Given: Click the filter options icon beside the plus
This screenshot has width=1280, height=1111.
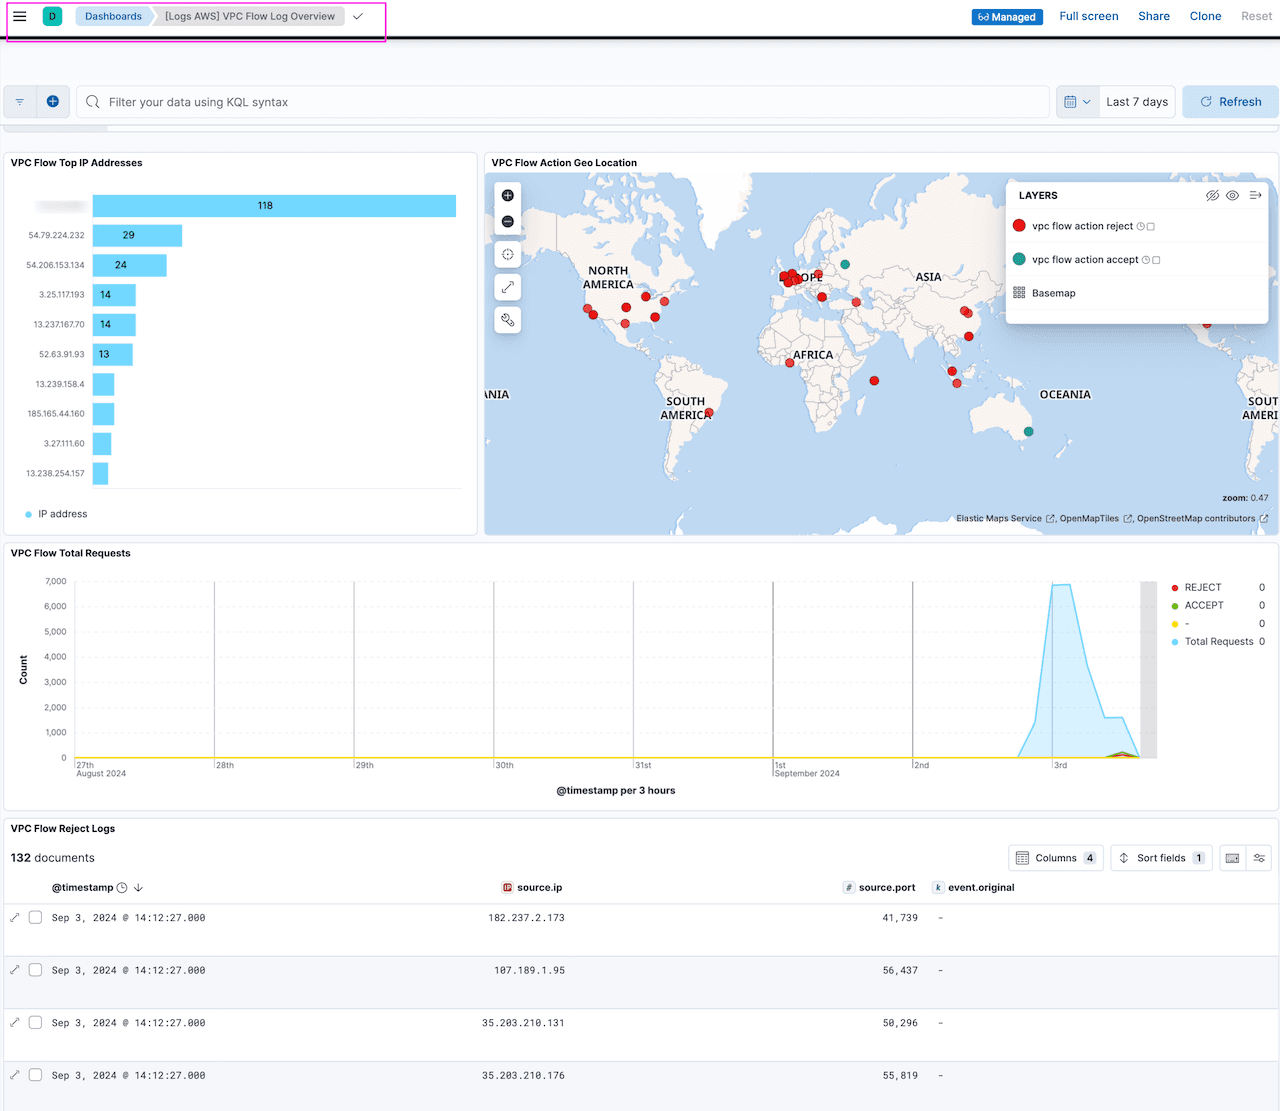Looking at the screenshot, I should [19, 101].
